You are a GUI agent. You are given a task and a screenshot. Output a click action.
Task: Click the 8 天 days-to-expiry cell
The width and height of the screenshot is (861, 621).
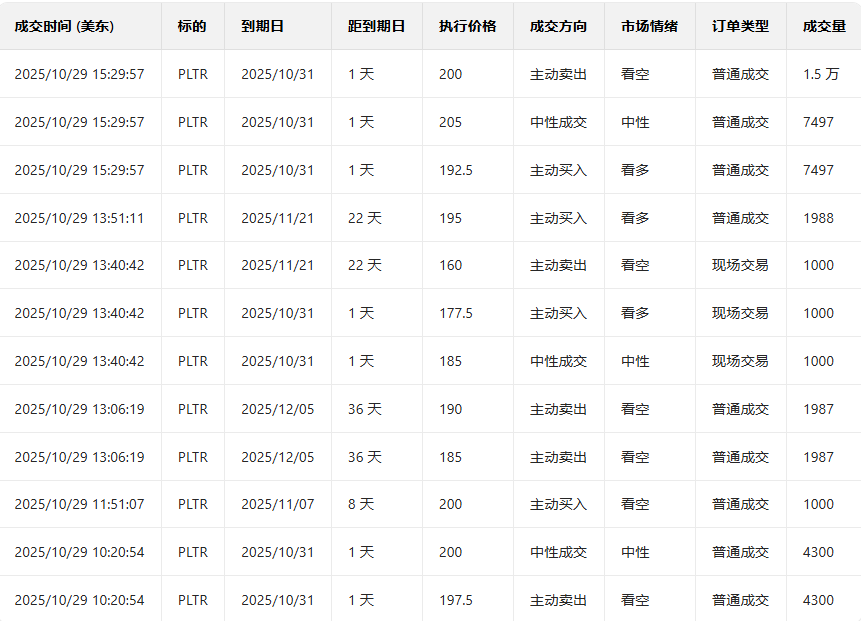pyautogui.click(x=360, y=504)
